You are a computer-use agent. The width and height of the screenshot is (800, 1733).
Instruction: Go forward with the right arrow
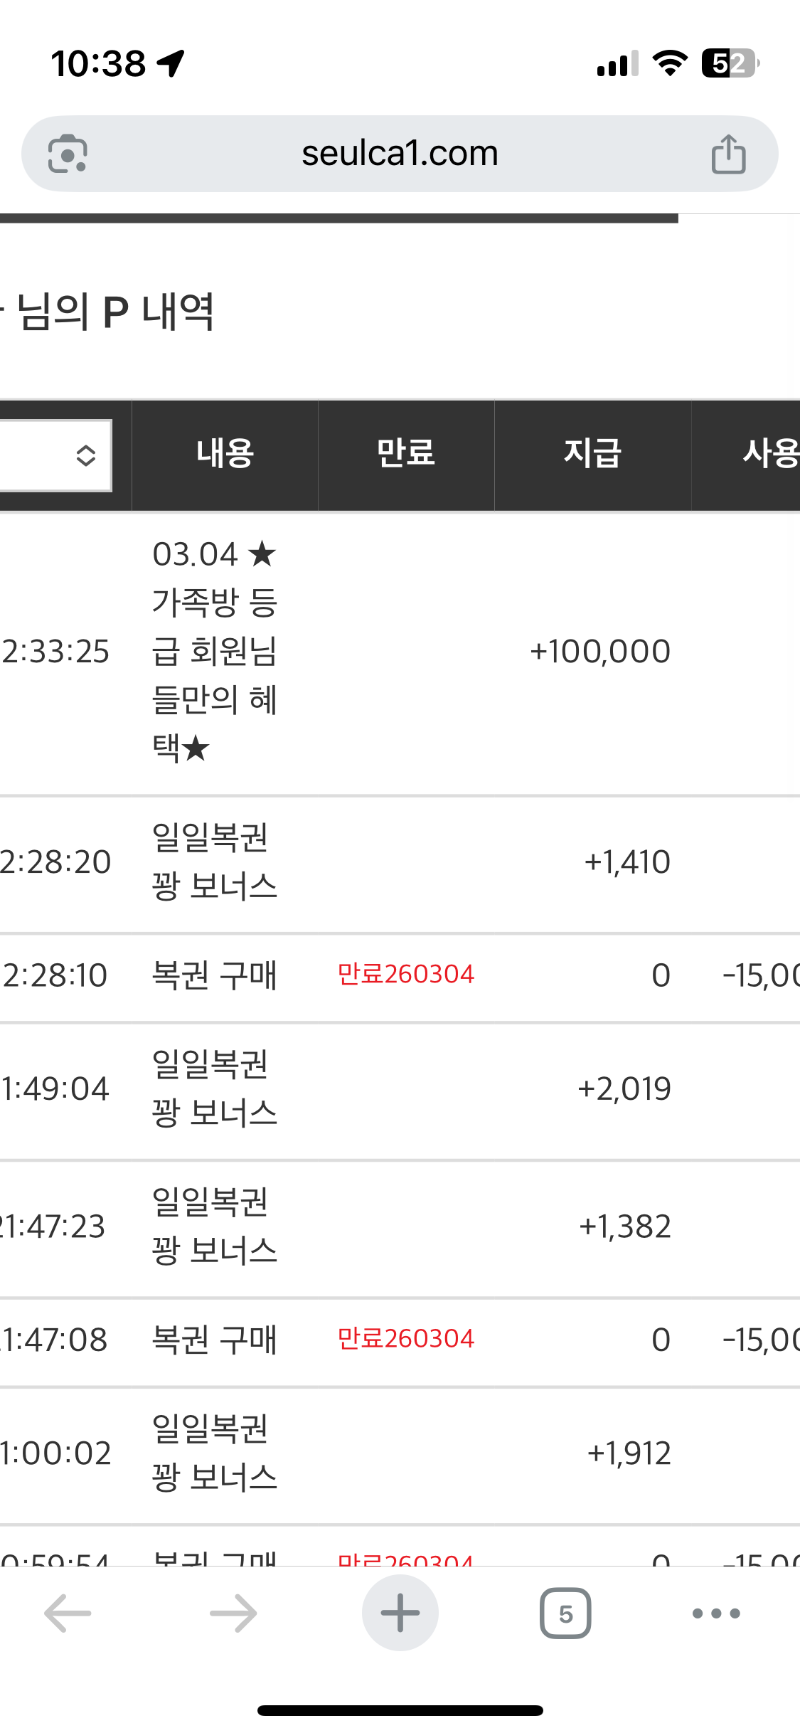tap(233, 1613)
